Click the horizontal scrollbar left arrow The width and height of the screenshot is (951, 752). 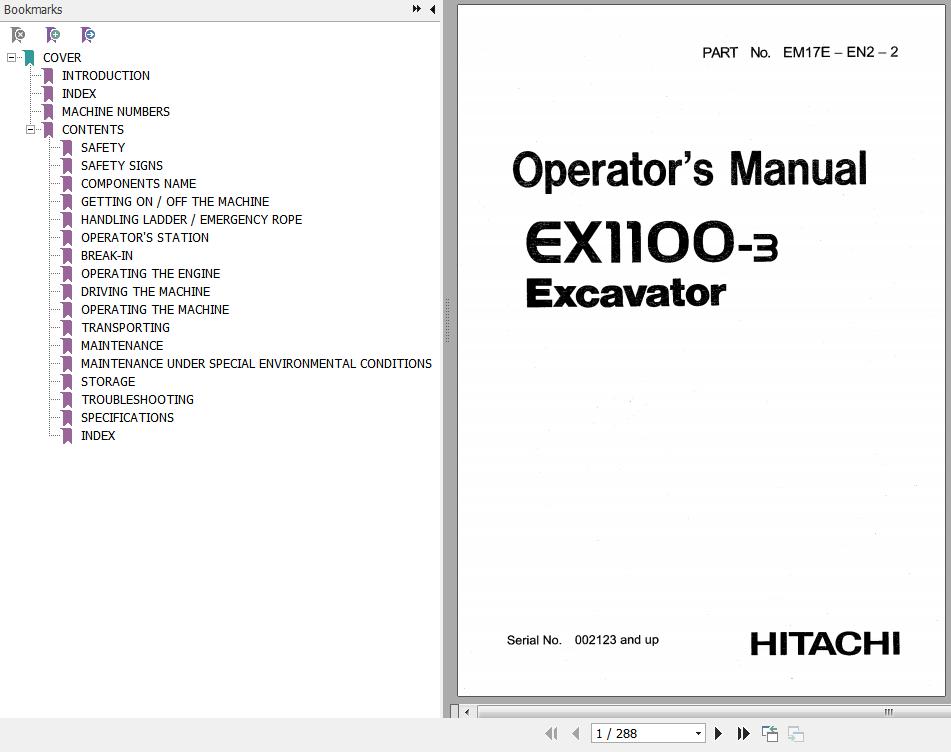point(467,712)
